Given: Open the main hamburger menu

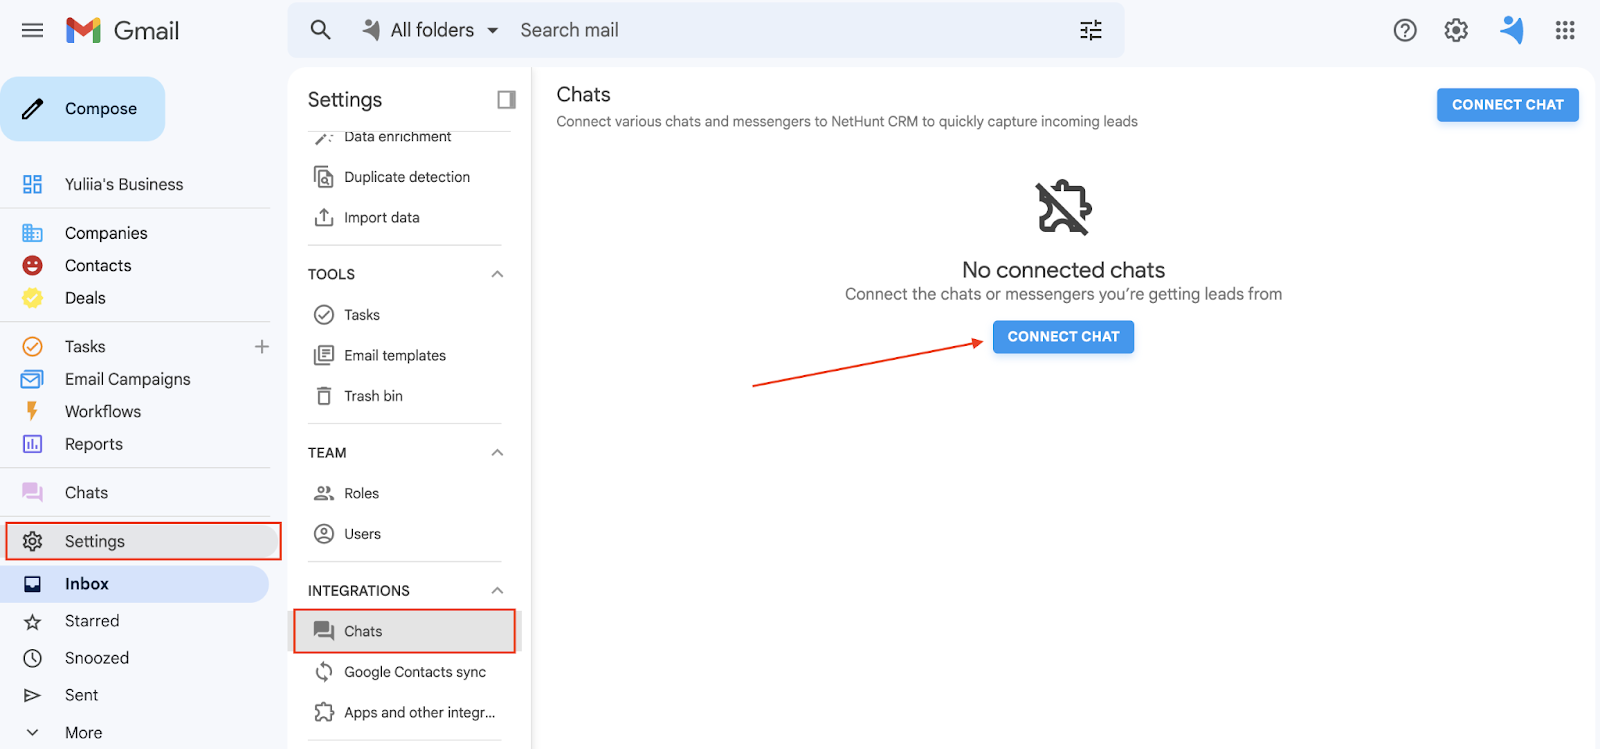Looking at the screenshot, I should point(32,30).
